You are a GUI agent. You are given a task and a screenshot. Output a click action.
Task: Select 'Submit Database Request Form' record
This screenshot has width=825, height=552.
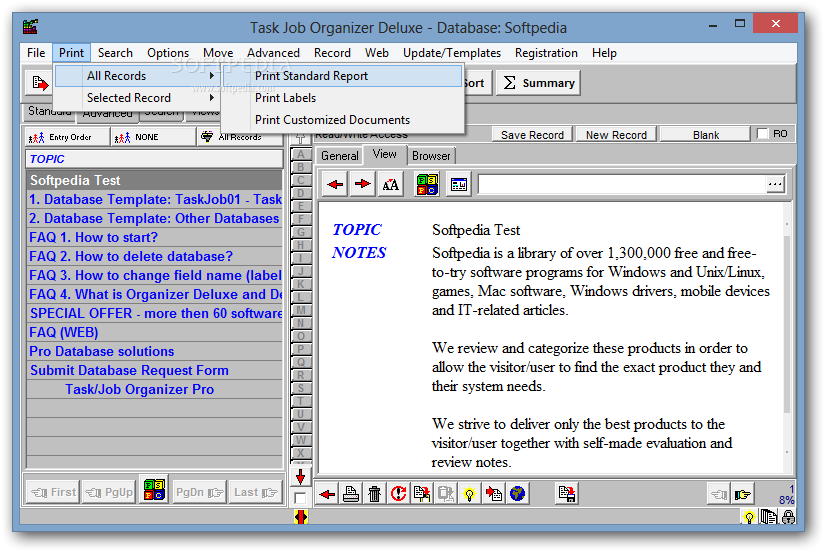[155, 370]
